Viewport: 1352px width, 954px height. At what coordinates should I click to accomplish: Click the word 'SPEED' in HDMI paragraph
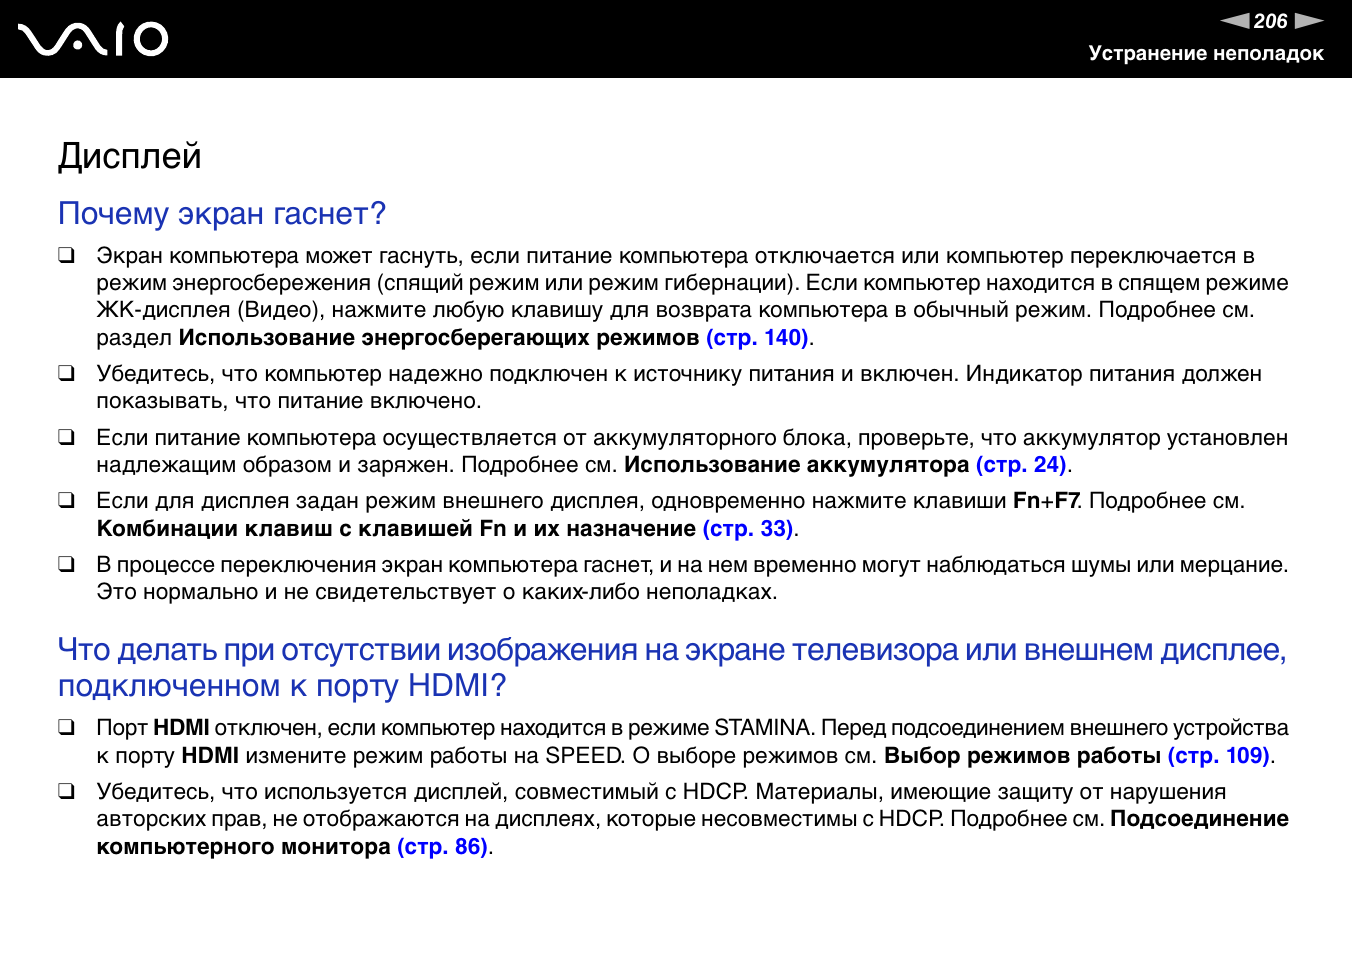point(584,756)
